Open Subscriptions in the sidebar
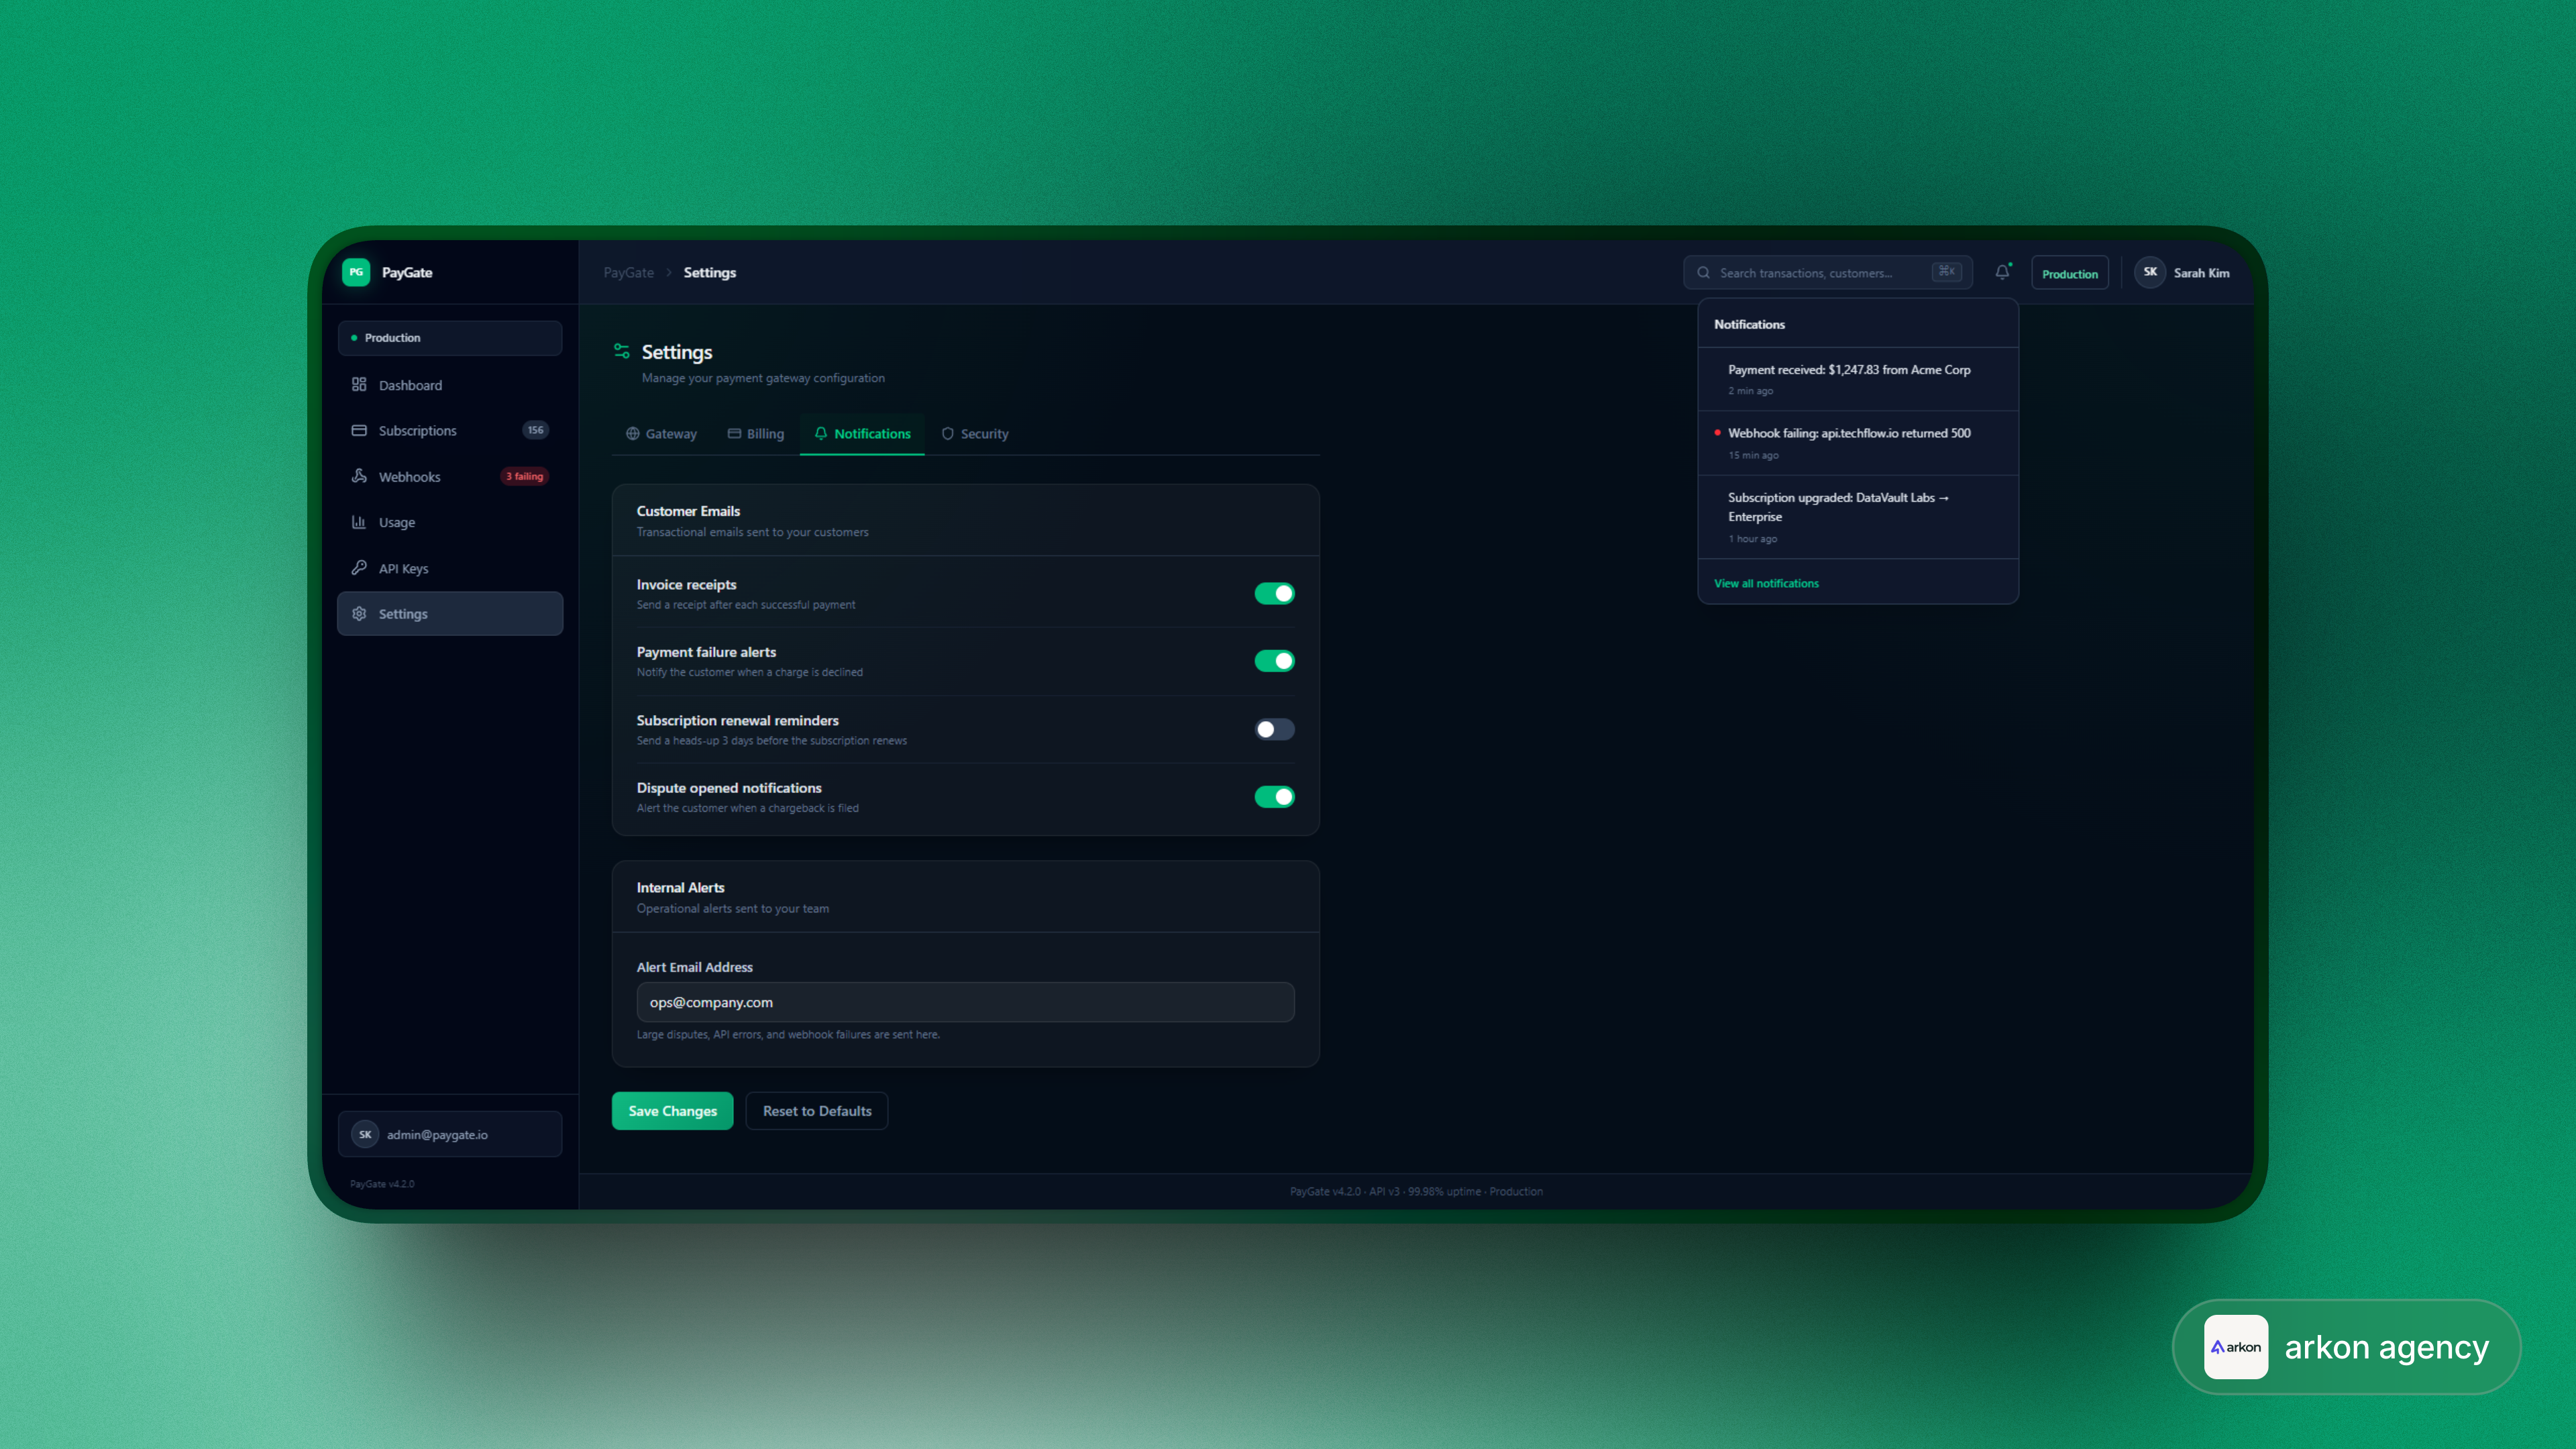Image resolution: width=2576 pixels, height=1449 pixels. pos(450,430)
